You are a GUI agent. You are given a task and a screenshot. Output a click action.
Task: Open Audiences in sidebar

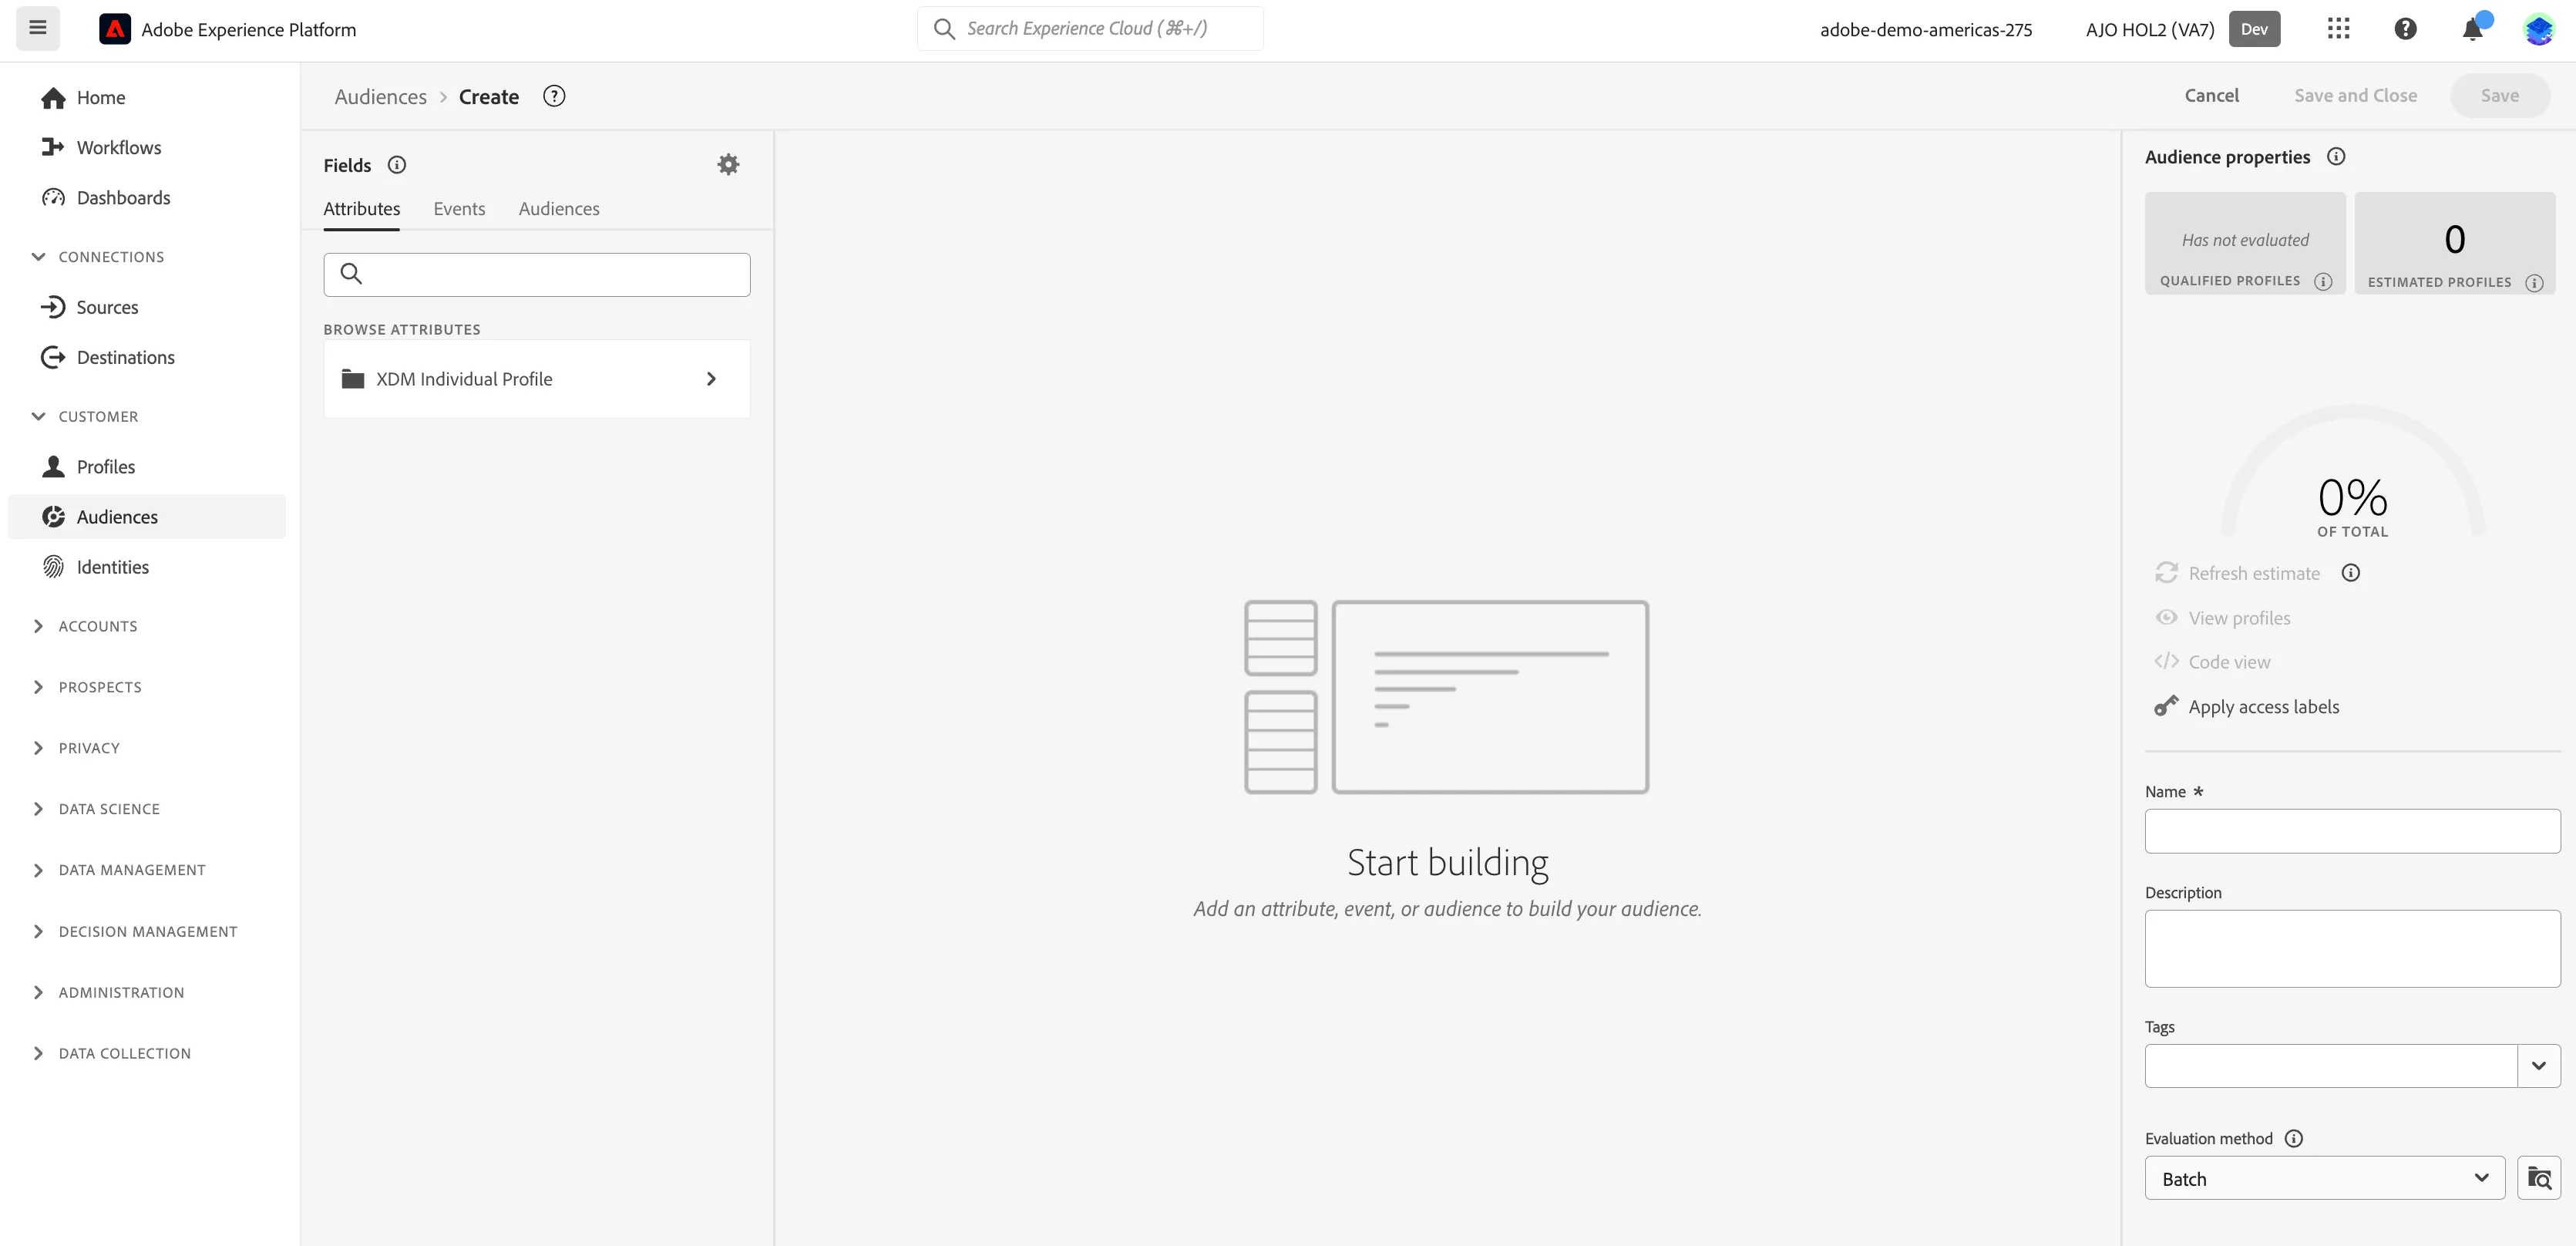(x=146, y=516)
